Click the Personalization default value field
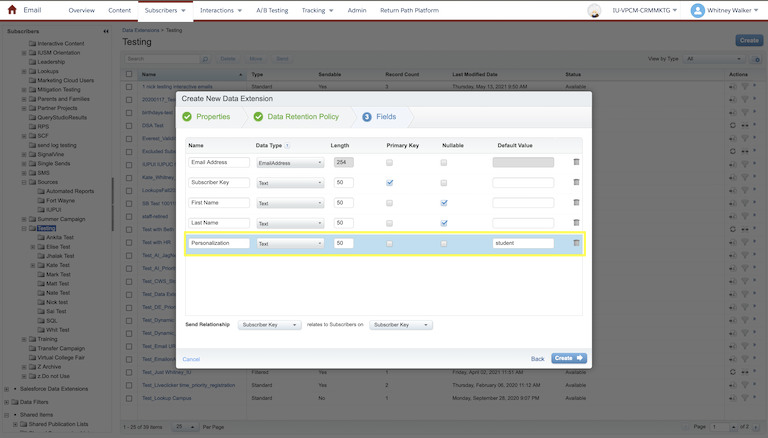Viewport: 768px width, 438px height. tap(523, 243)
